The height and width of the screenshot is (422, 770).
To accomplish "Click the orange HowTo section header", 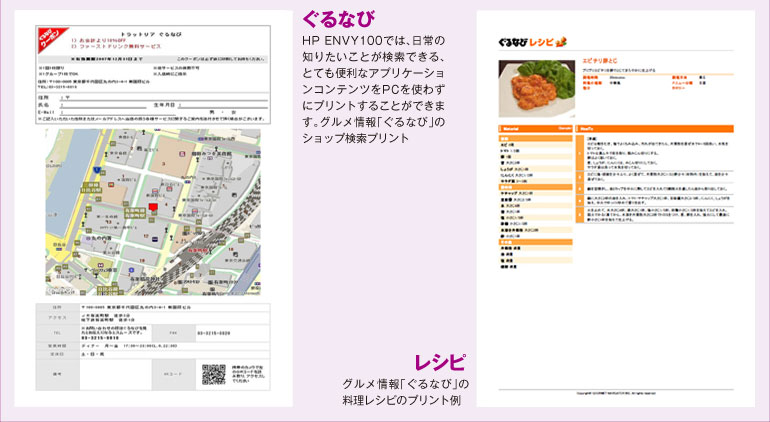I will [x=655, y=129].
